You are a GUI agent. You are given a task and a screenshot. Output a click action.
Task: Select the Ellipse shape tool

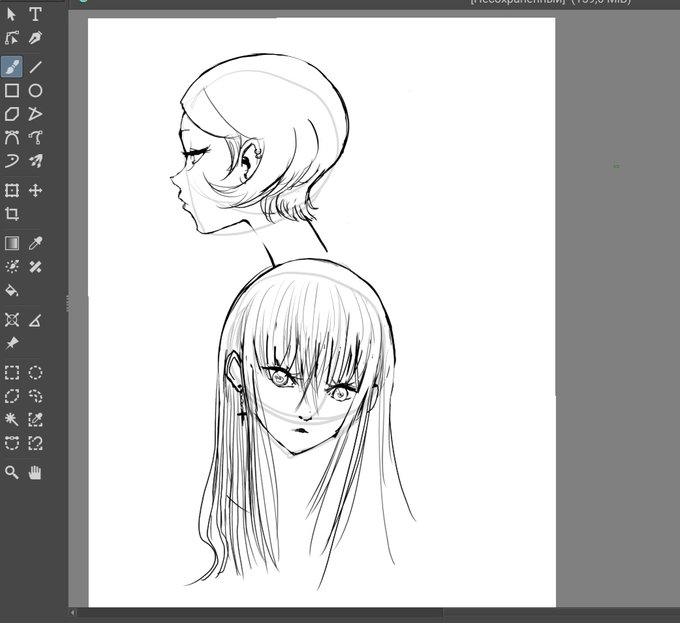[35, 91]
